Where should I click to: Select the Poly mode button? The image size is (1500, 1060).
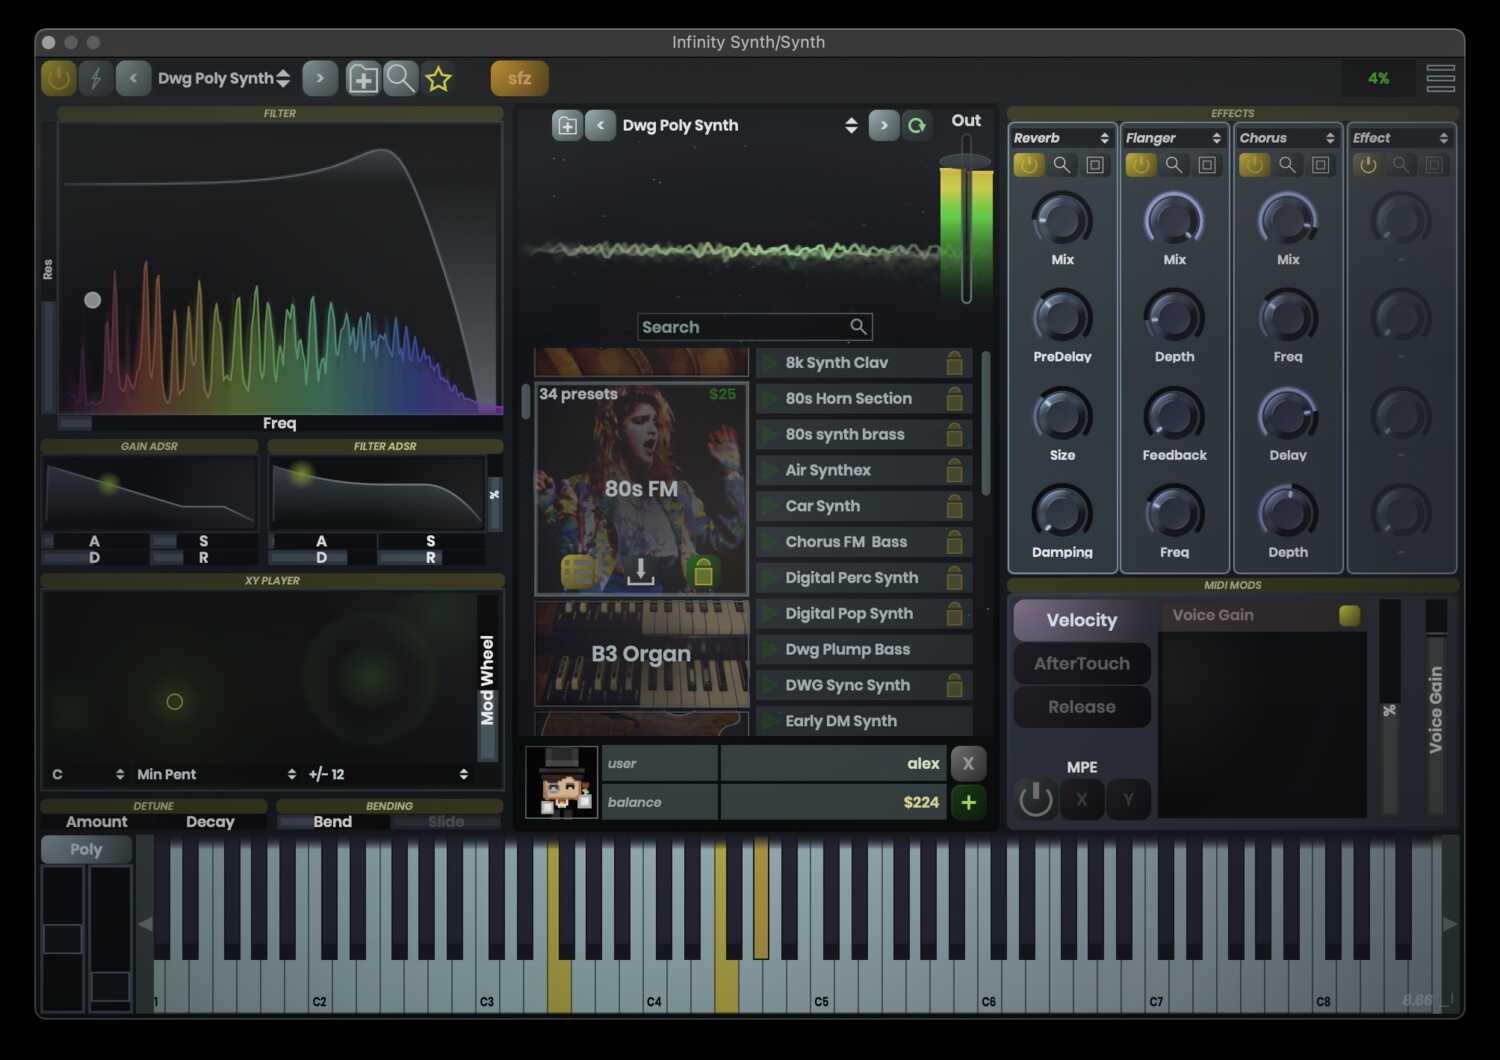click(x=85, y=849)
